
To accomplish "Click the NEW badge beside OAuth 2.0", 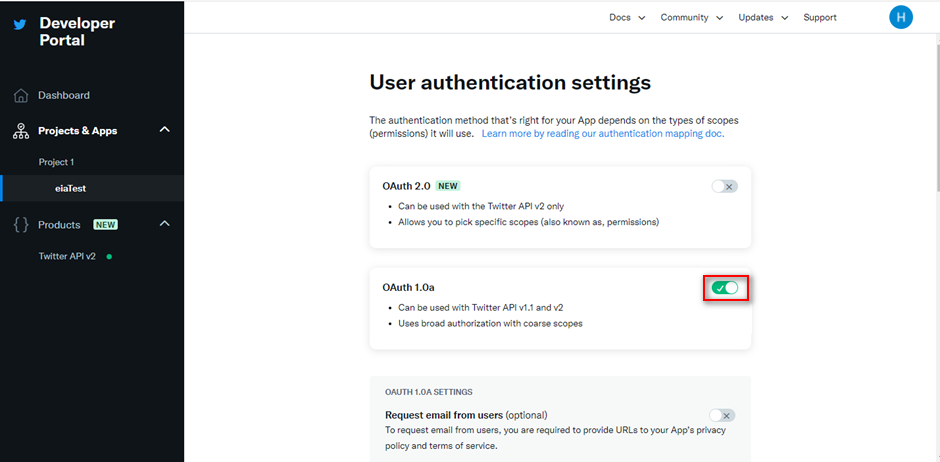I will [x=448, y=186].
